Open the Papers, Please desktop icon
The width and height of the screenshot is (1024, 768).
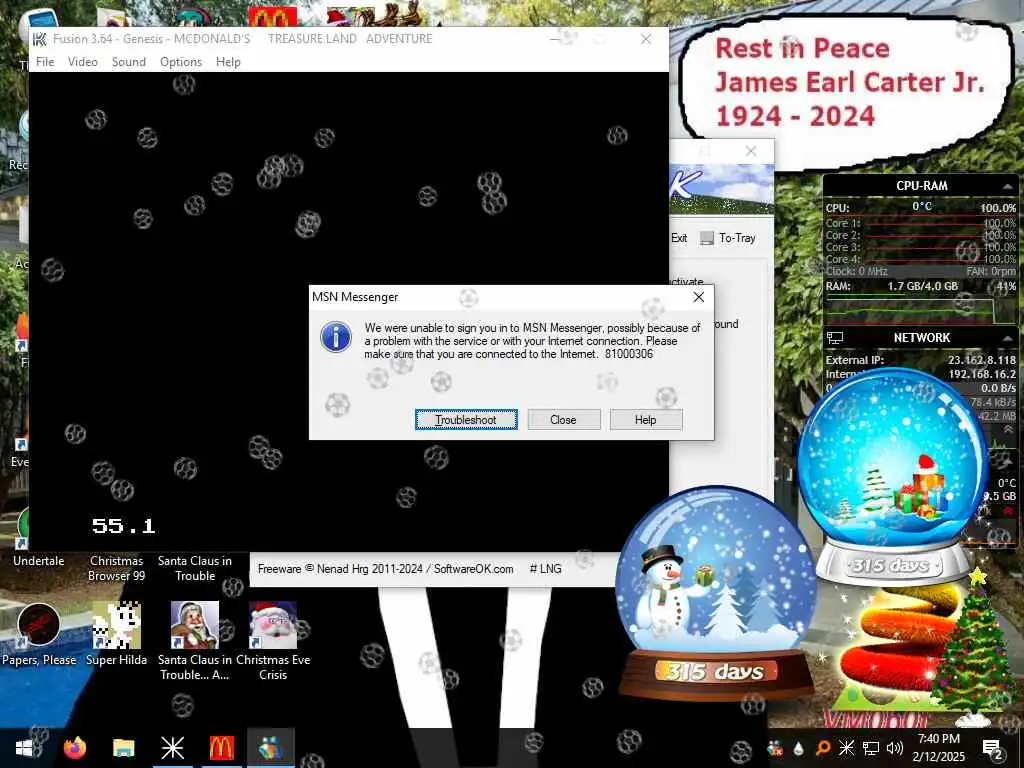(x=39, y=633)
